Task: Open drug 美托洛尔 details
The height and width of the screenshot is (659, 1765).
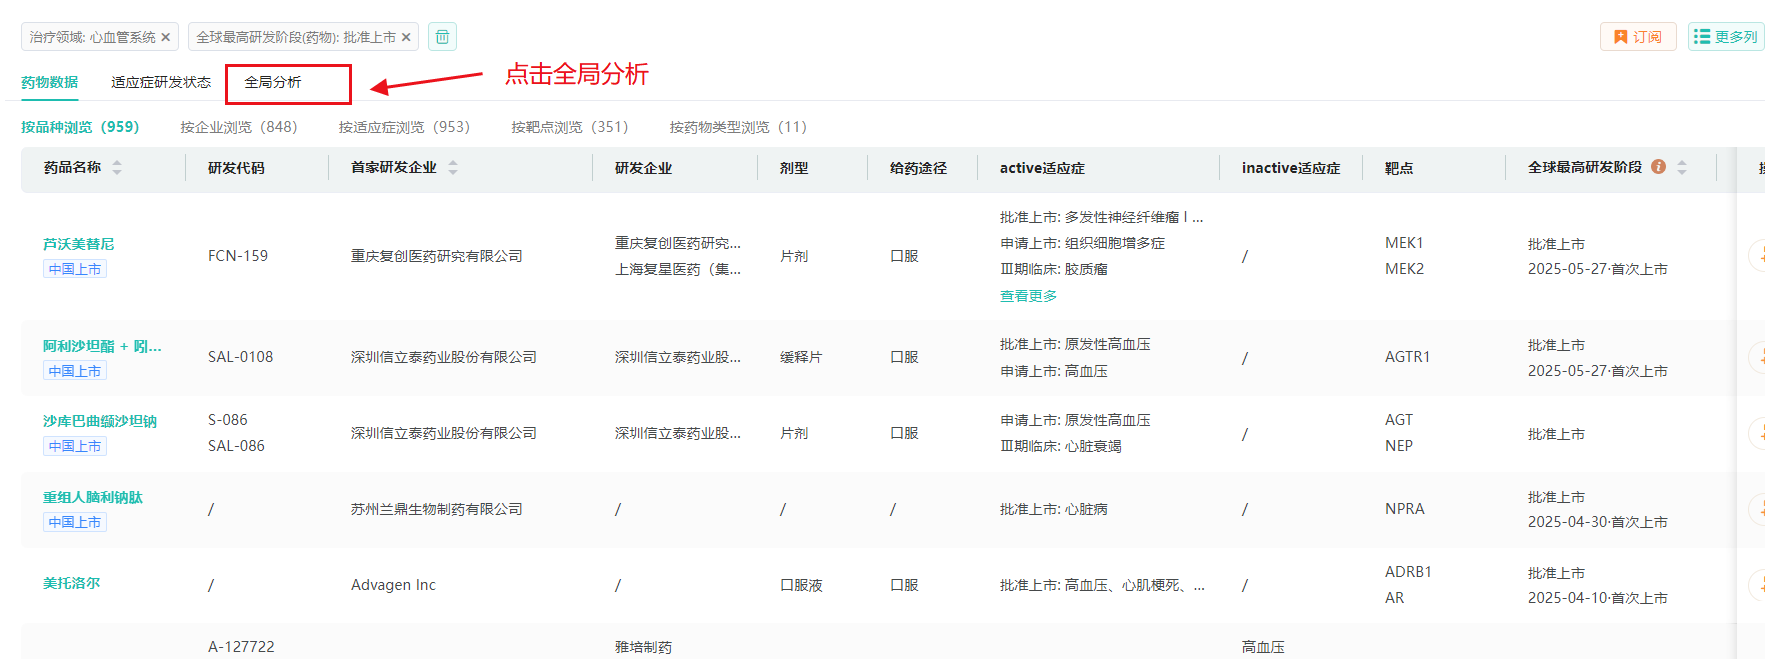Action: [71, 583]
